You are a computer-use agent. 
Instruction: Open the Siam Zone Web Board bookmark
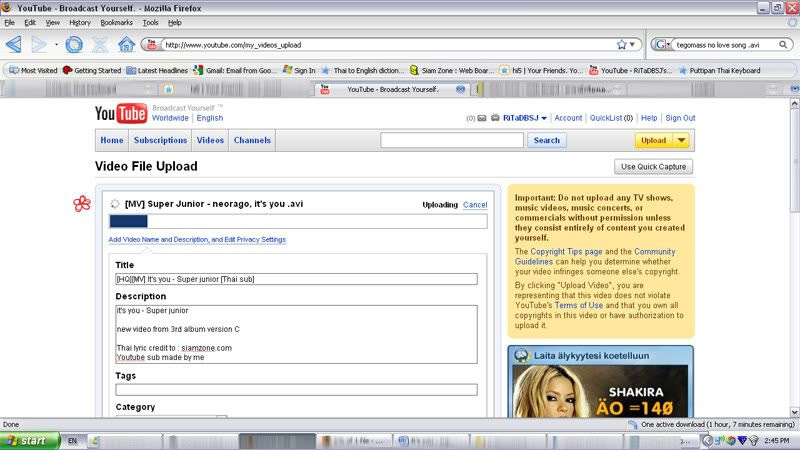(x=452, y=70)
